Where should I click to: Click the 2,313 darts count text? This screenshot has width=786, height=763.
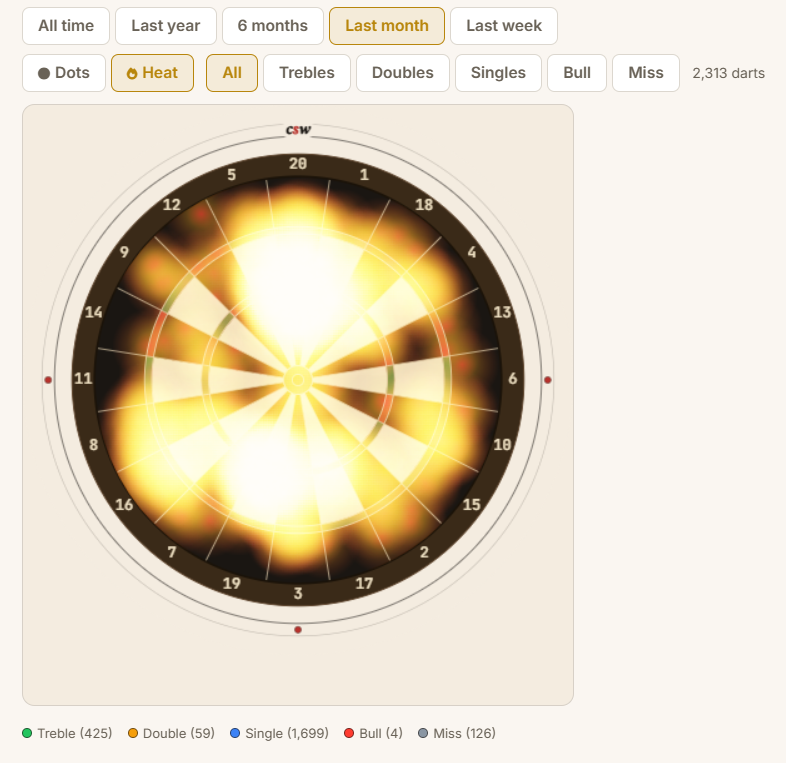tap(728, 74)
